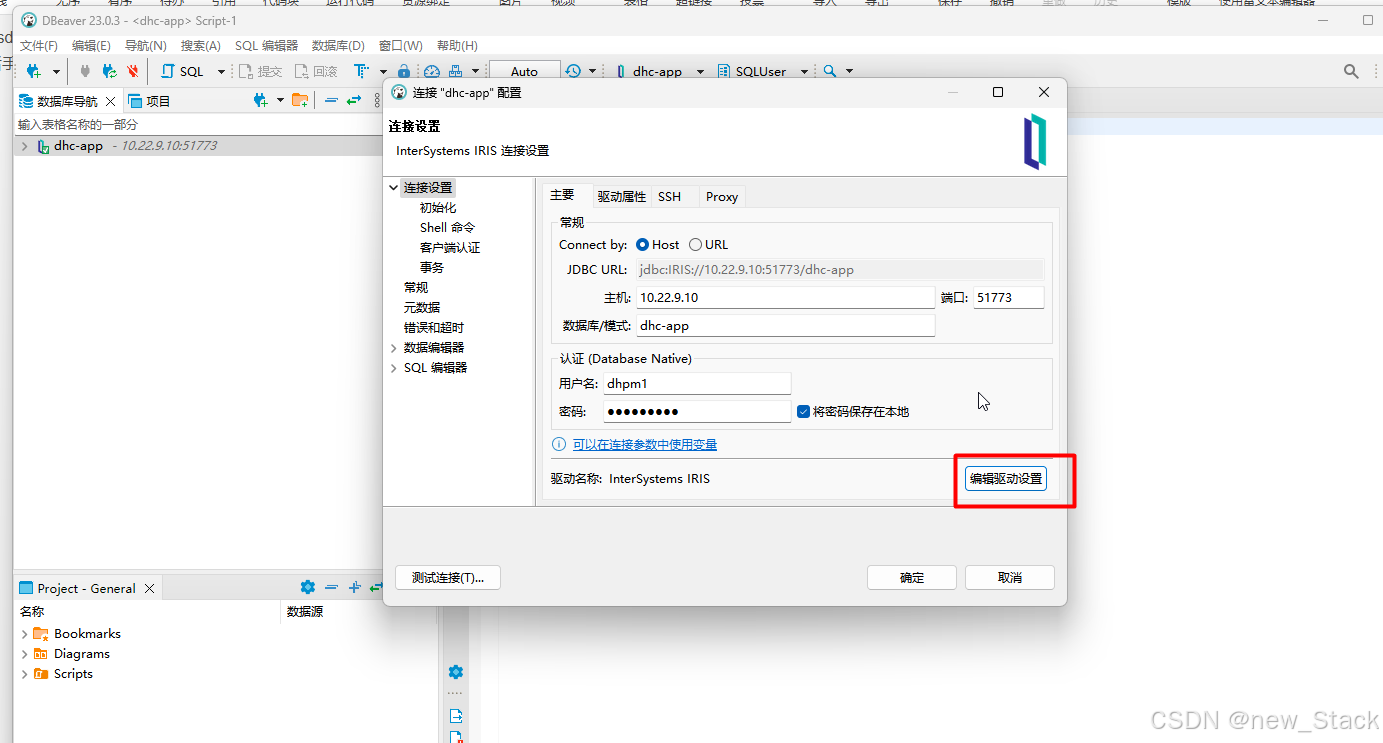The height and width of the screenshot is (743, 1383).
Task: Collapse 连接设置 tree node in dialog
Action: pos(394,187)
